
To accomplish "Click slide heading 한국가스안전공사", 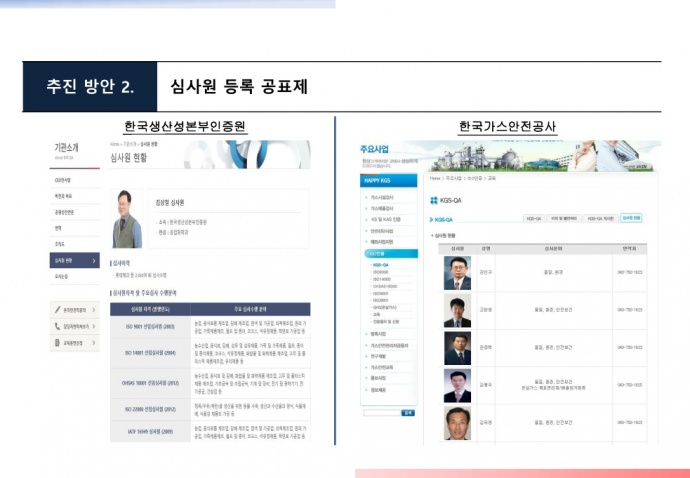I will [507, 127].
